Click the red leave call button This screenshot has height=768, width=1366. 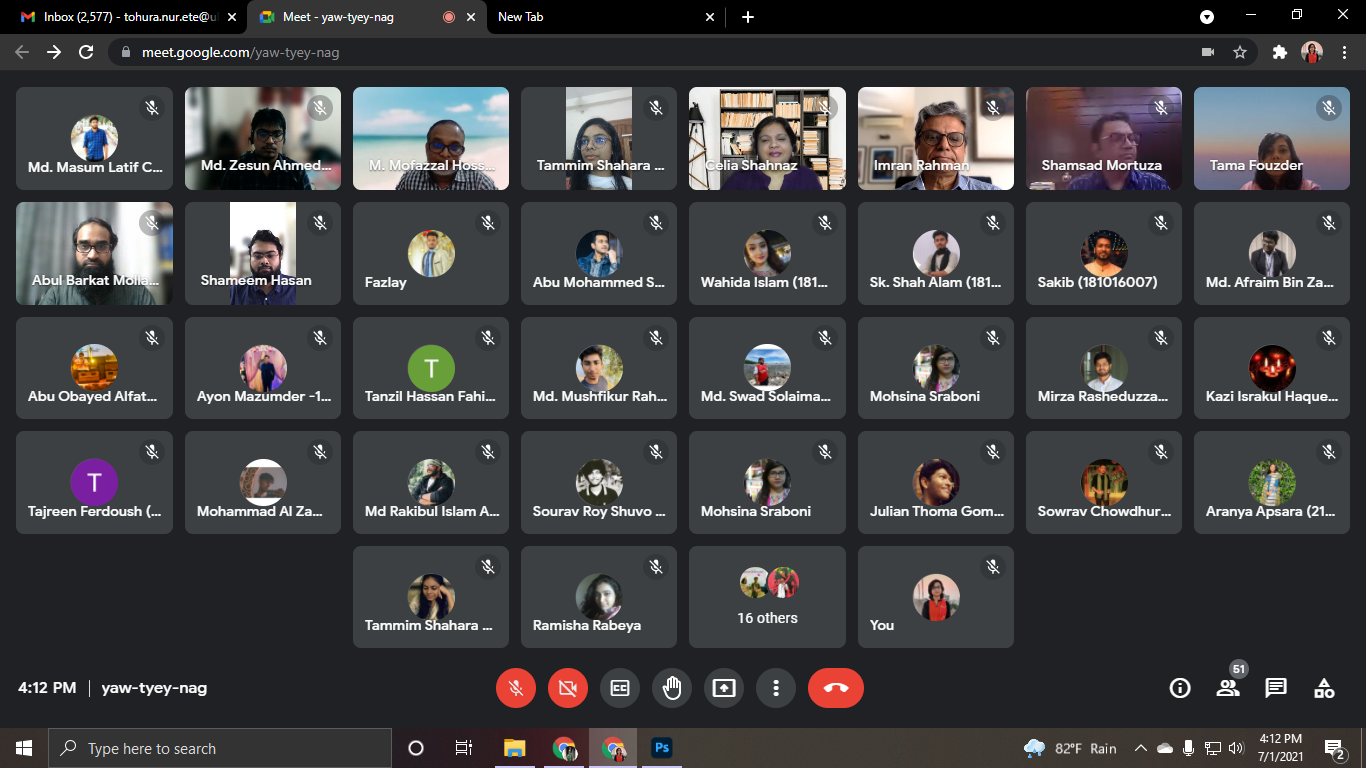(835, 688)
